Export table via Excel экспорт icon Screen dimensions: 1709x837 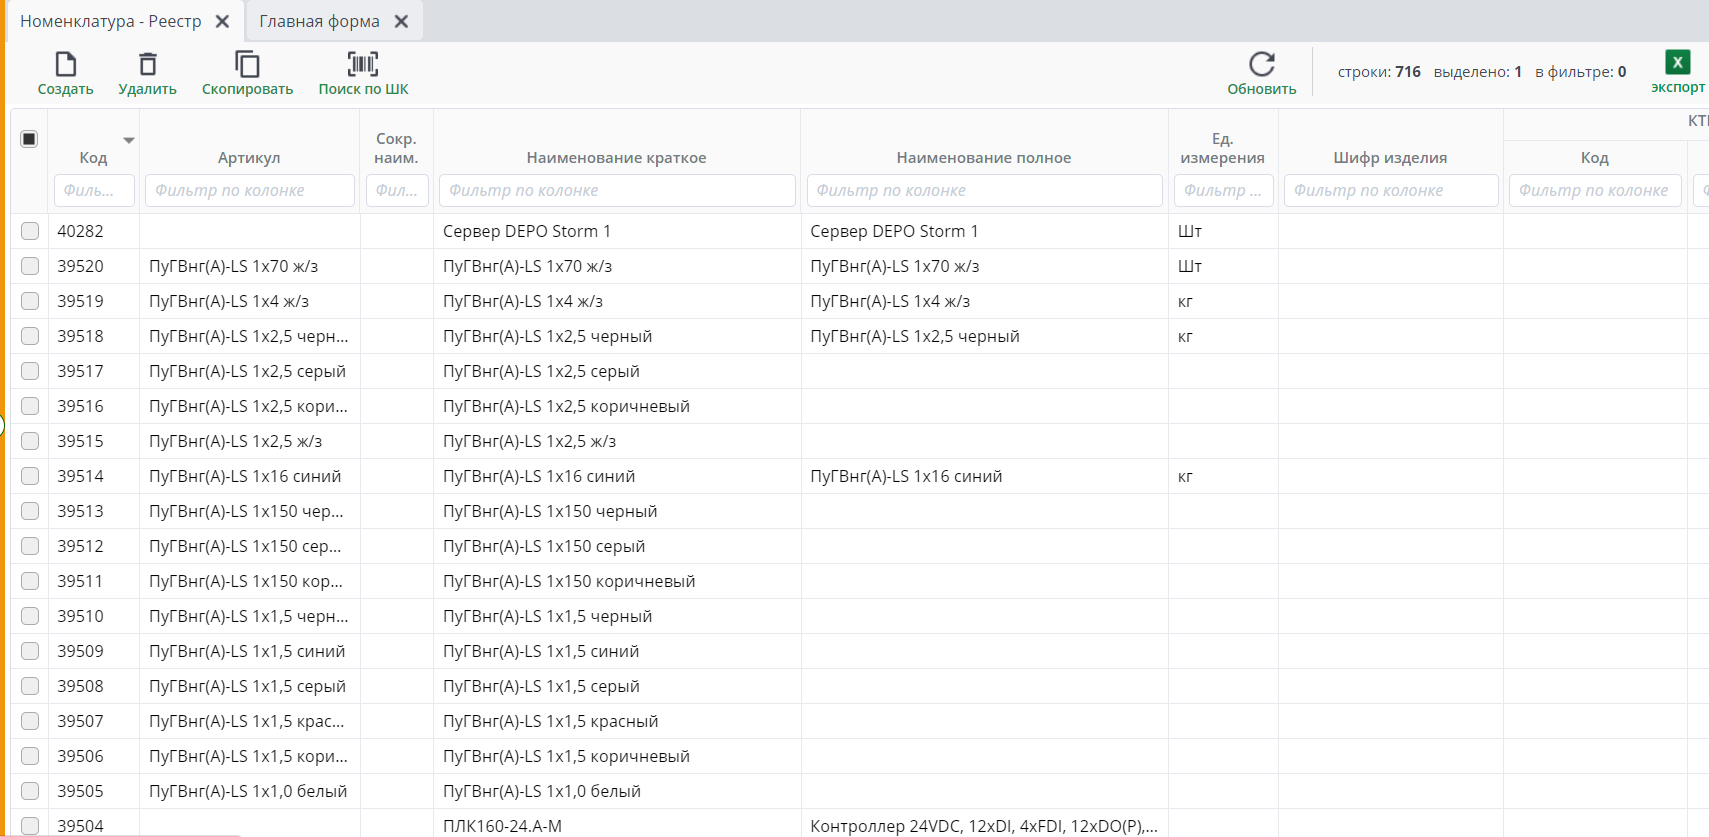[1677, 63]
